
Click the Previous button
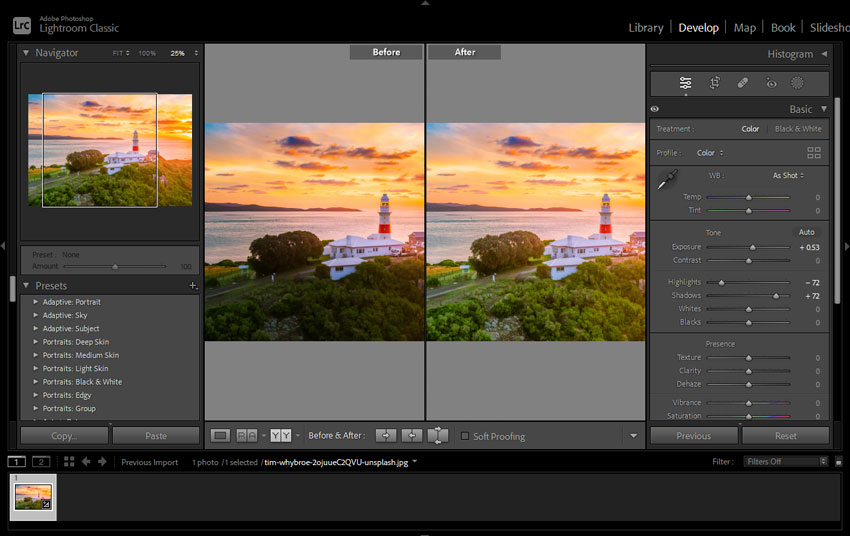[694, 436]
